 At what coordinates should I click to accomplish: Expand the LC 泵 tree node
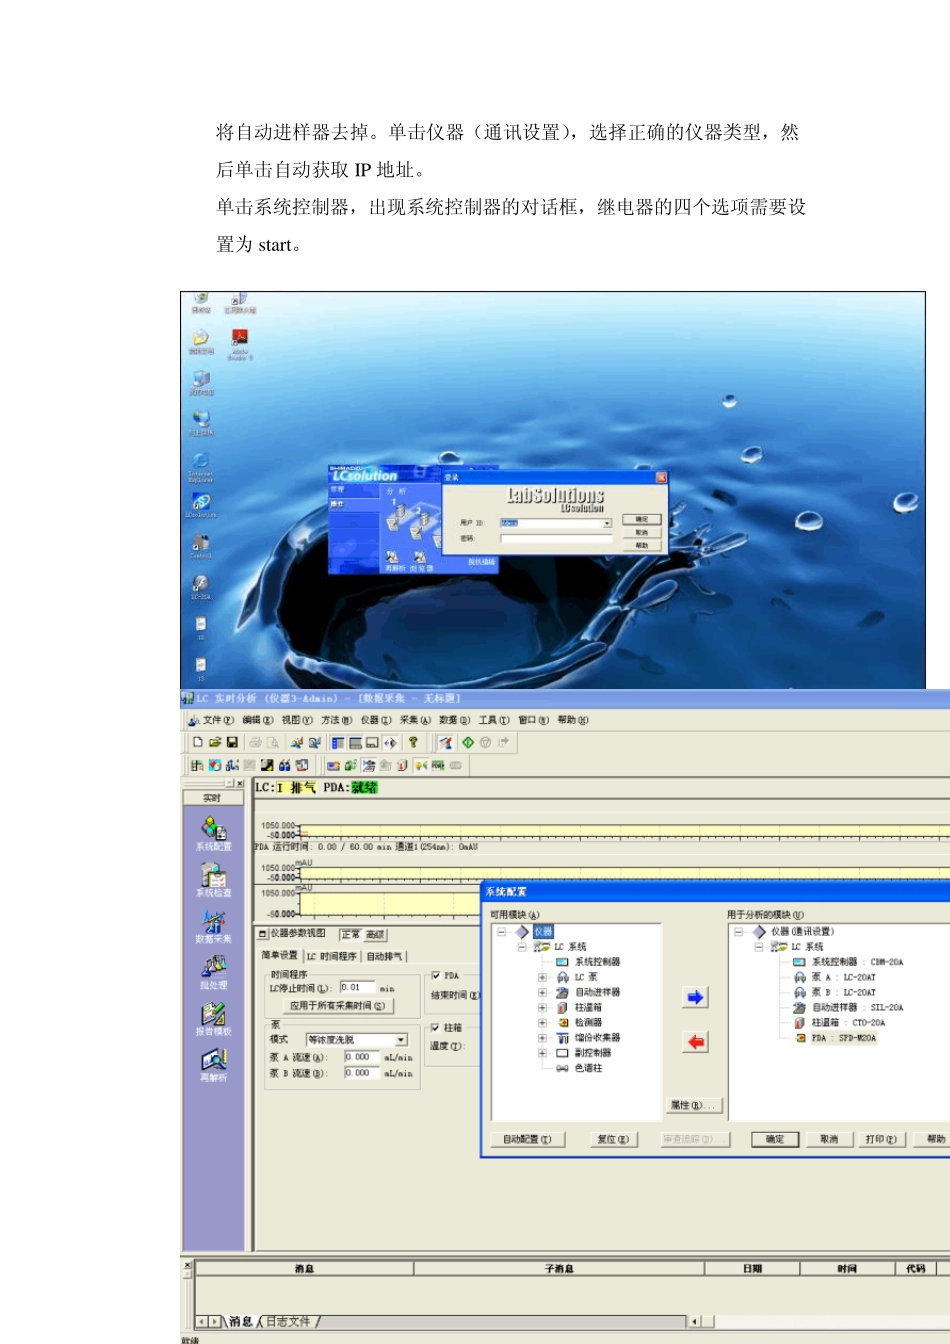click(542, 977)
